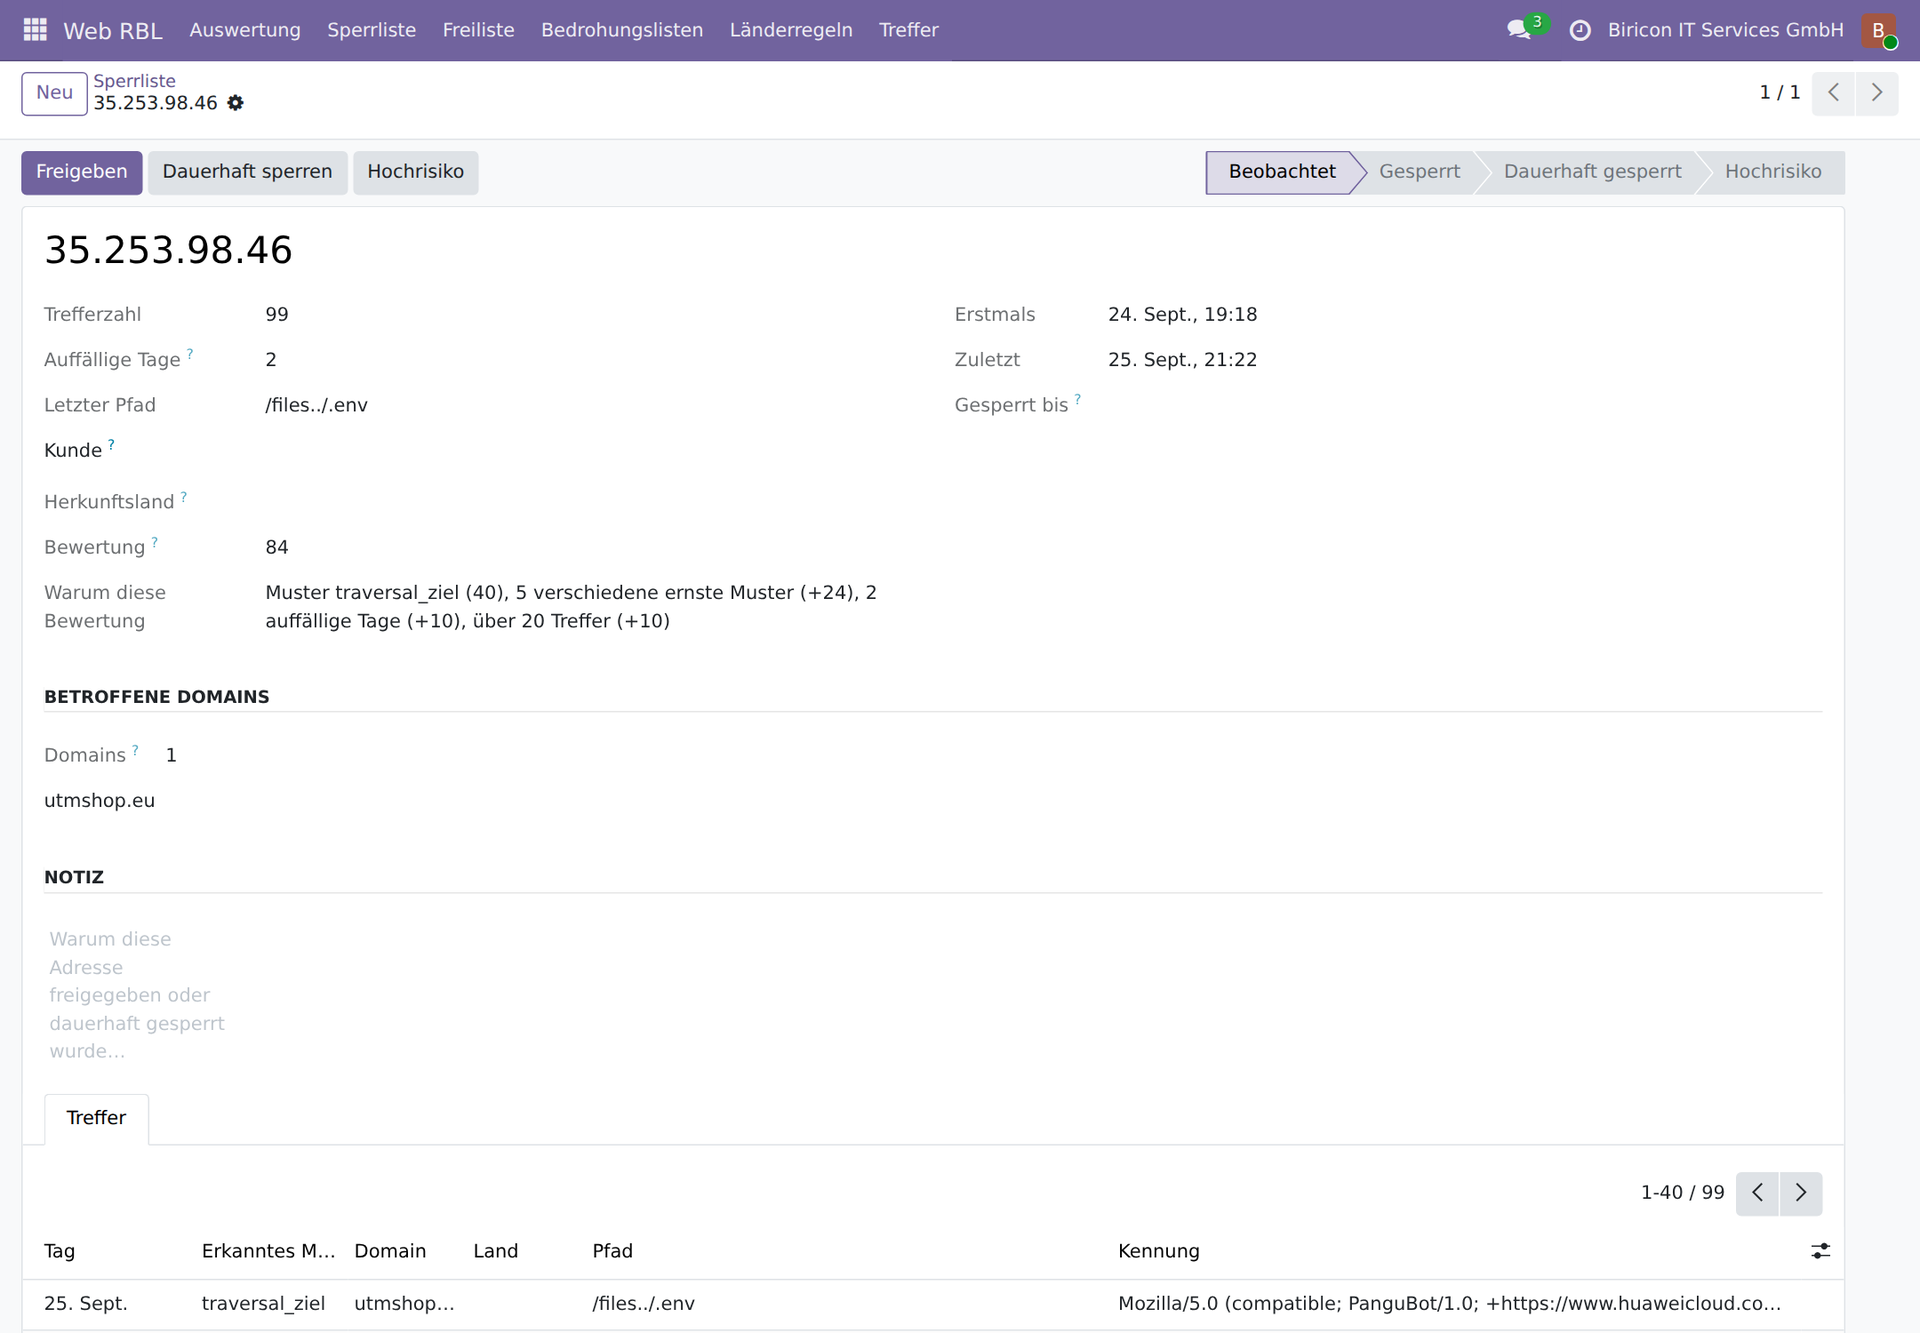Open the Bedrohungslisten menu
This screenshot has height=1333, width=1920.
(622, 30)
